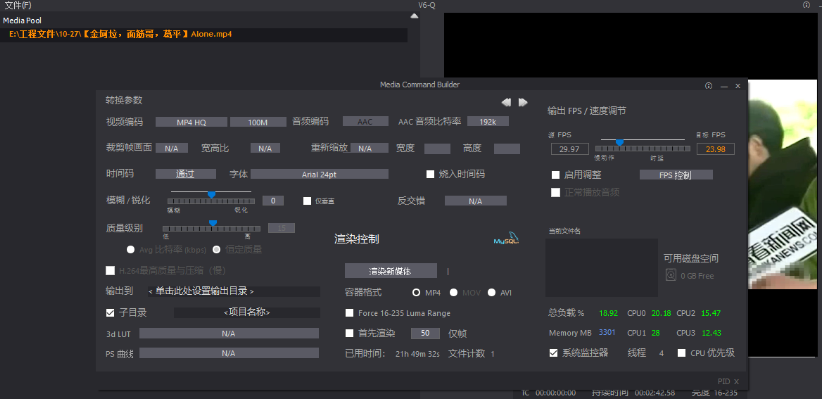Click the blur/sharpen value box showing 0
822x399 pixels.
(x=273, y=201)
